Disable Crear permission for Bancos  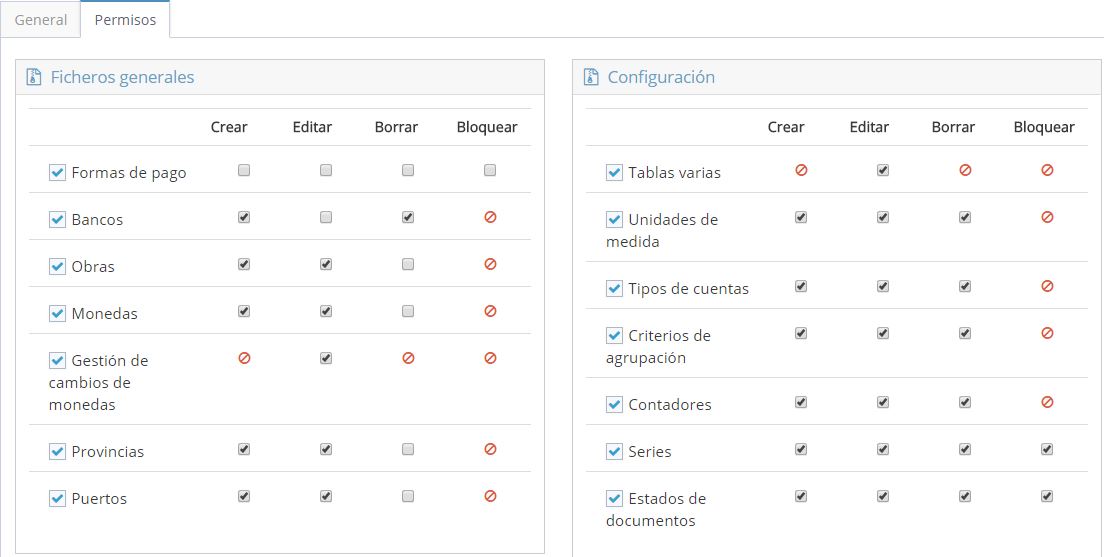(x=244, y=217)
